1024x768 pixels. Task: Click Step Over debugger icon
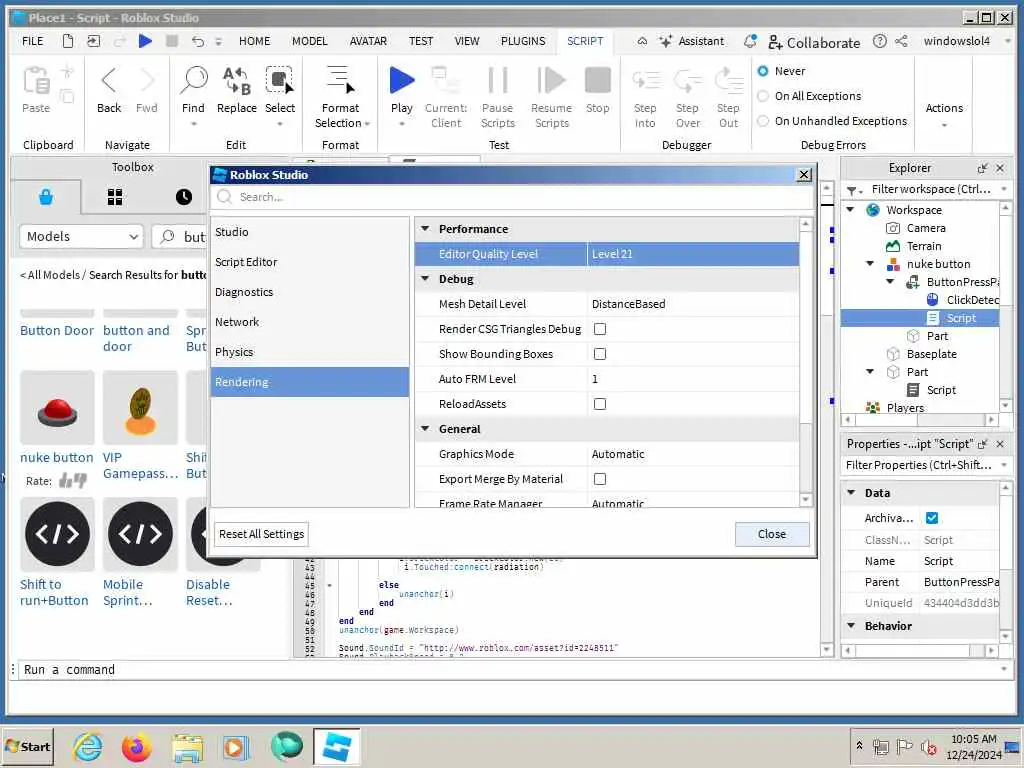click(687, 81)
